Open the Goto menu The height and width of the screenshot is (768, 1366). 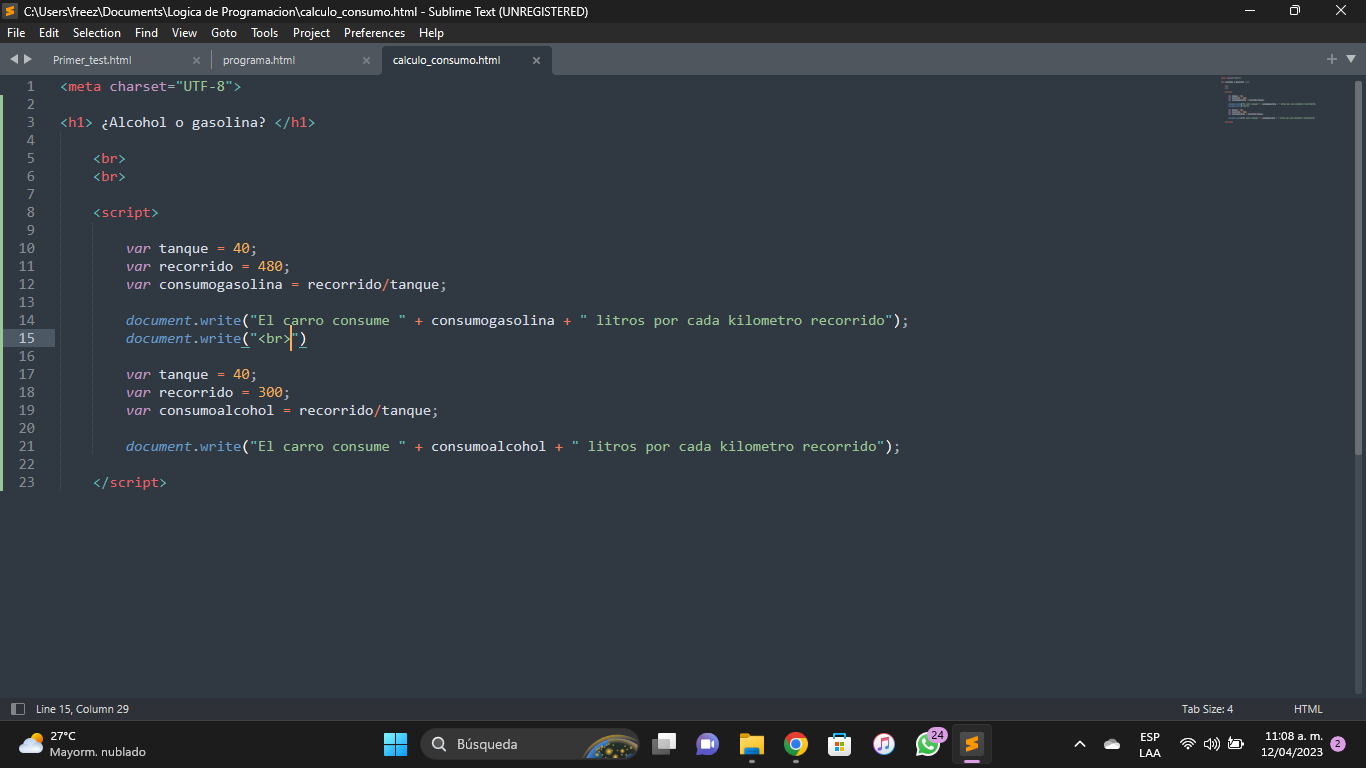224,33
